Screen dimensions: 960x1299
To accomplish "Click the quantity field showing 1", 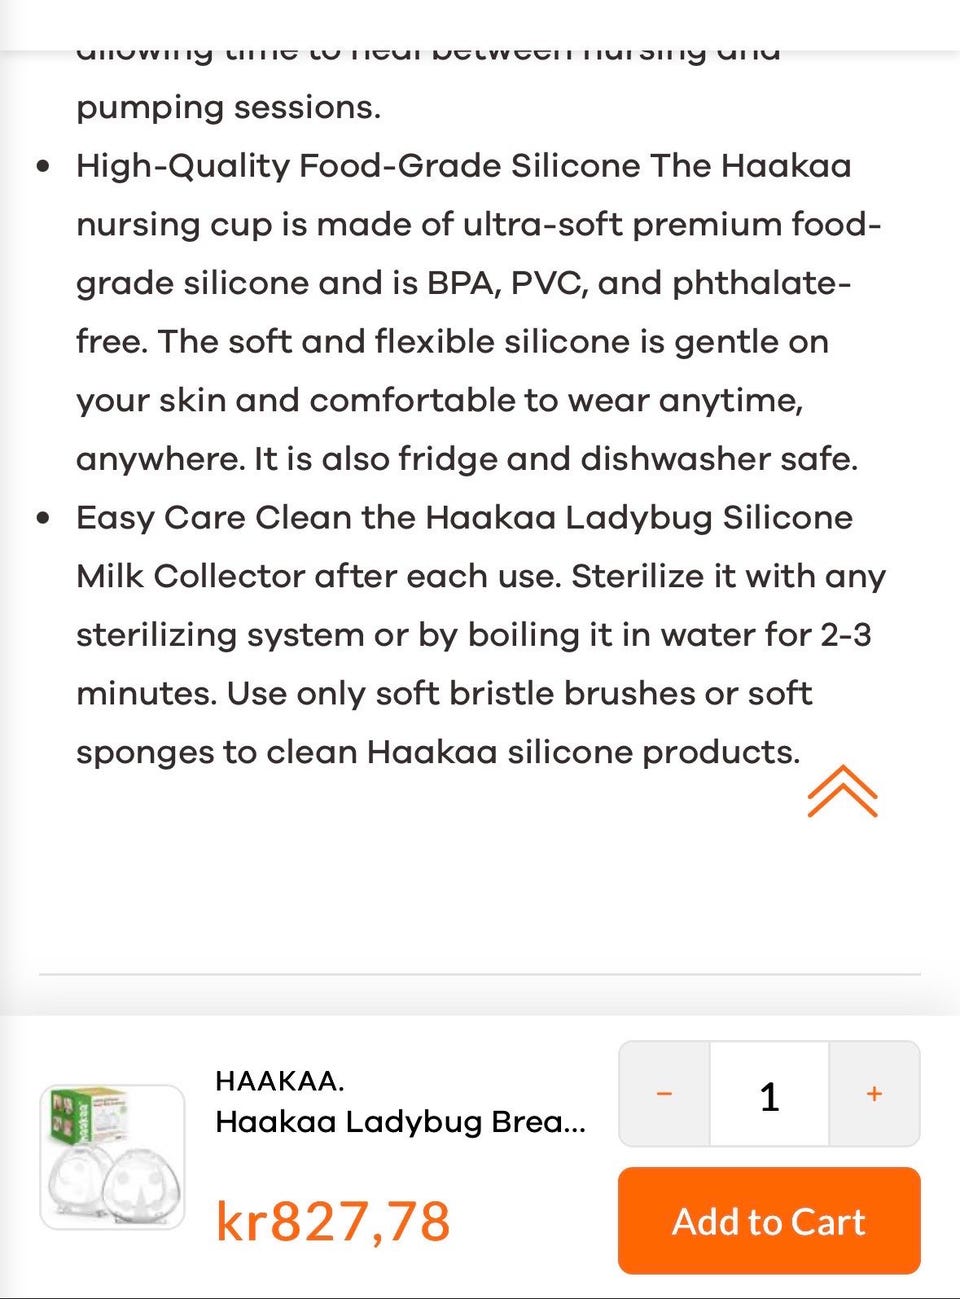I will (x=769, y=1094).
